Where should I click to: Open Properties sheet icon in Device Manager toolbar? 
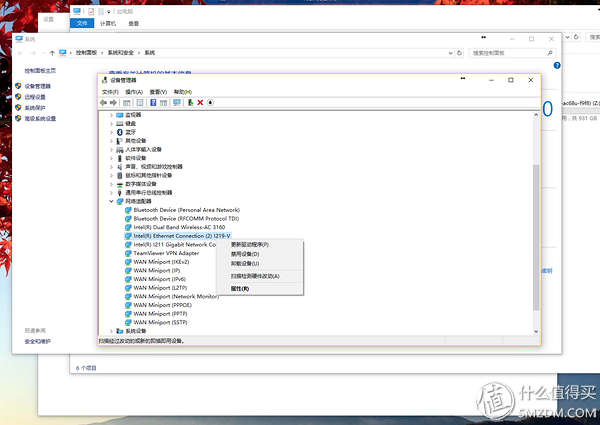coord(140,103)
